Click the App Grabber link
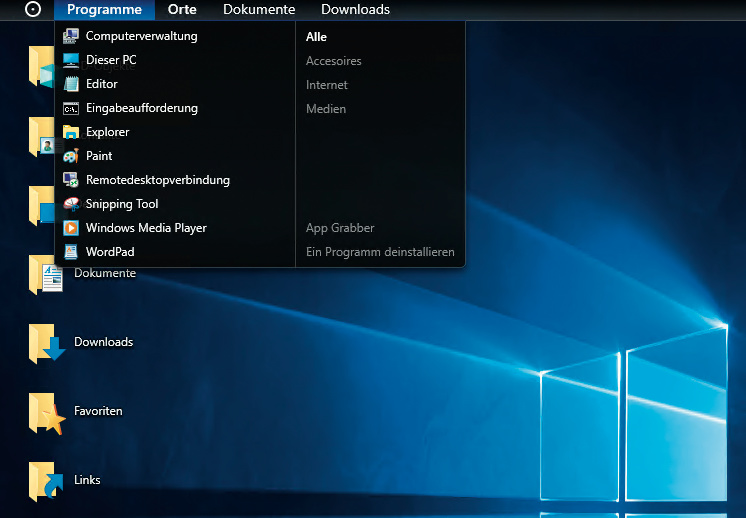Screen dimensions: 746x518 coord(338,228)
